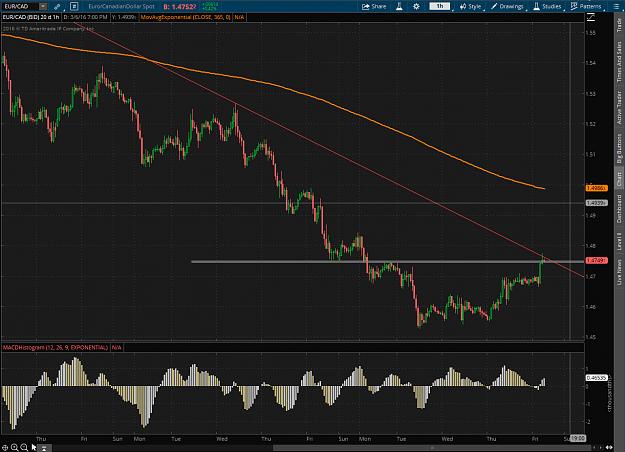The height and width of the screenshot is (452, 625).
Task: Select the gray horizontal support line
Action: [x=387, y=261]
